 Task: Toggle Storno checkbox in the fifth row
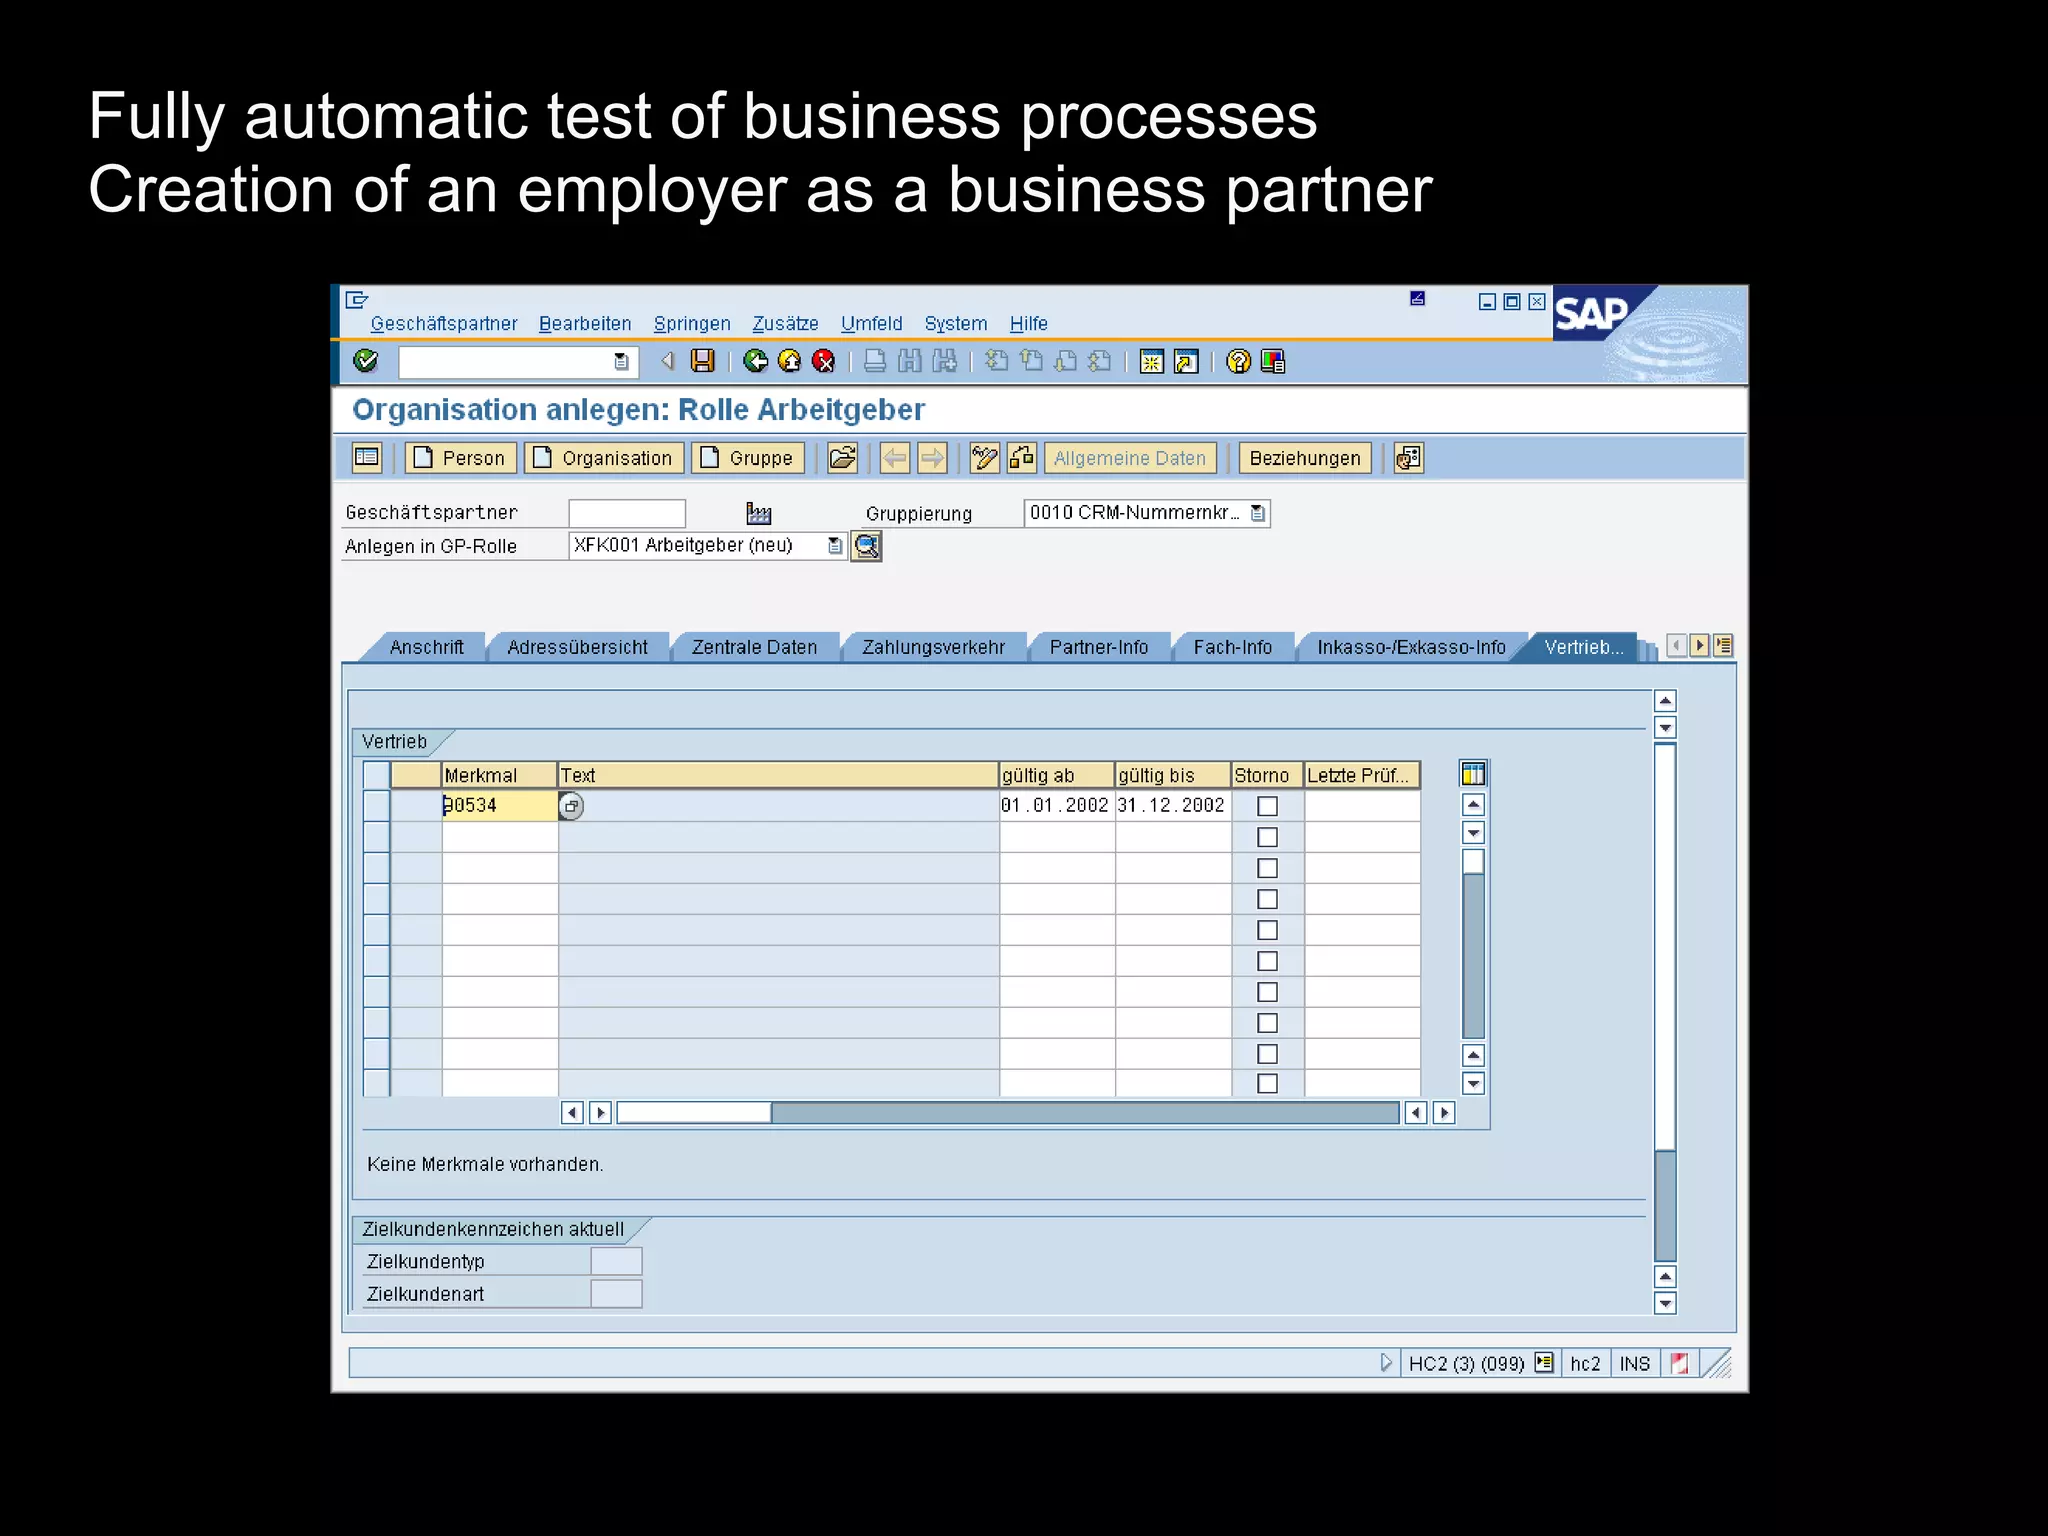(1267, 930)
